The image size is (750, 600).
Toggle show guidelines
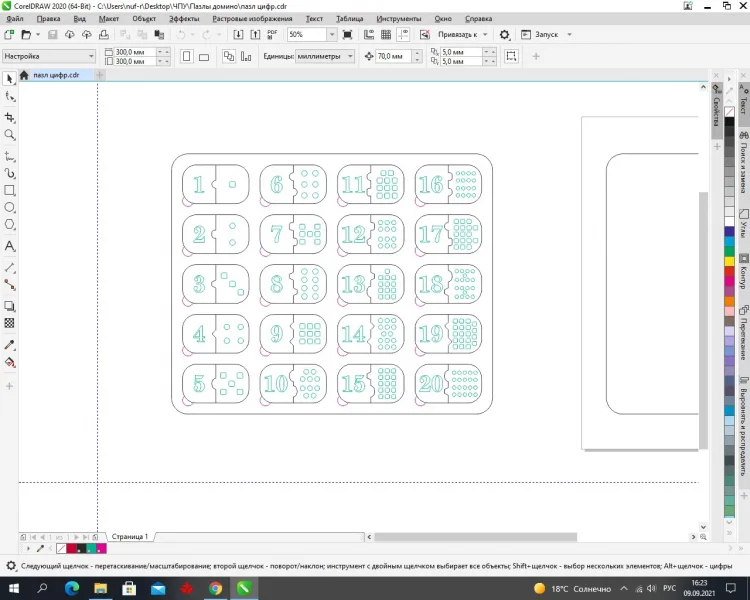tap(403, 34)
